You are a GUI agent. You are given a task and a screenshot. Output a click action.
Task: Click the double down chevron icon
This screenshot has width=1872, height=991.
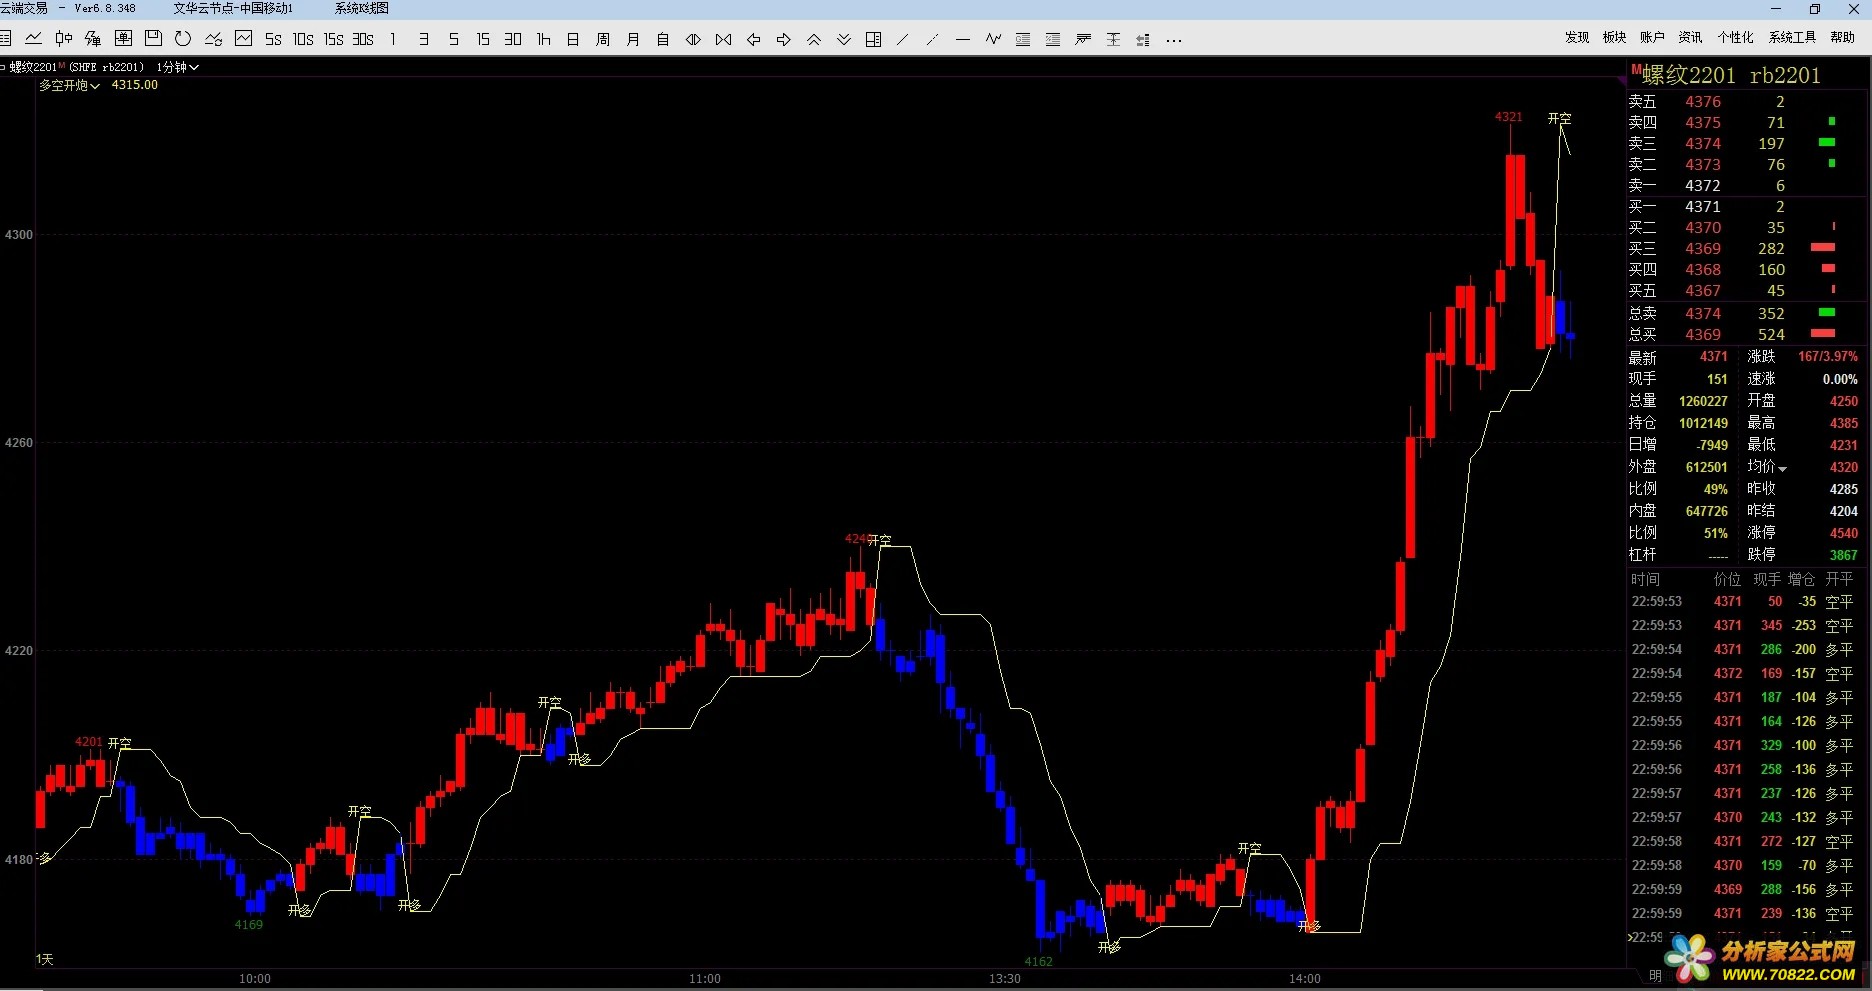[843, 39]
